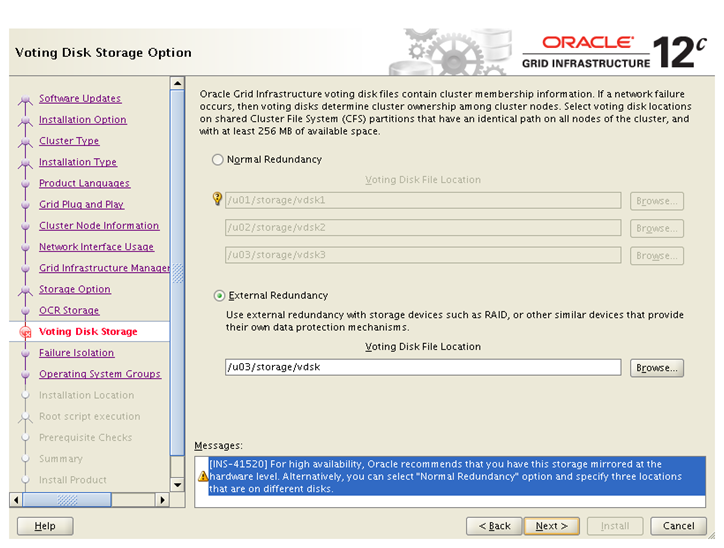Jump to the Product Languages step

[84, 183]
